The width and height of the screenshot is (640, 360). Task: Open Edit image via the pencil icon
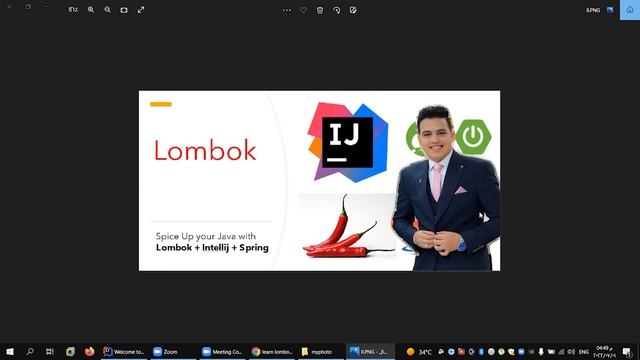pos(353,10)
